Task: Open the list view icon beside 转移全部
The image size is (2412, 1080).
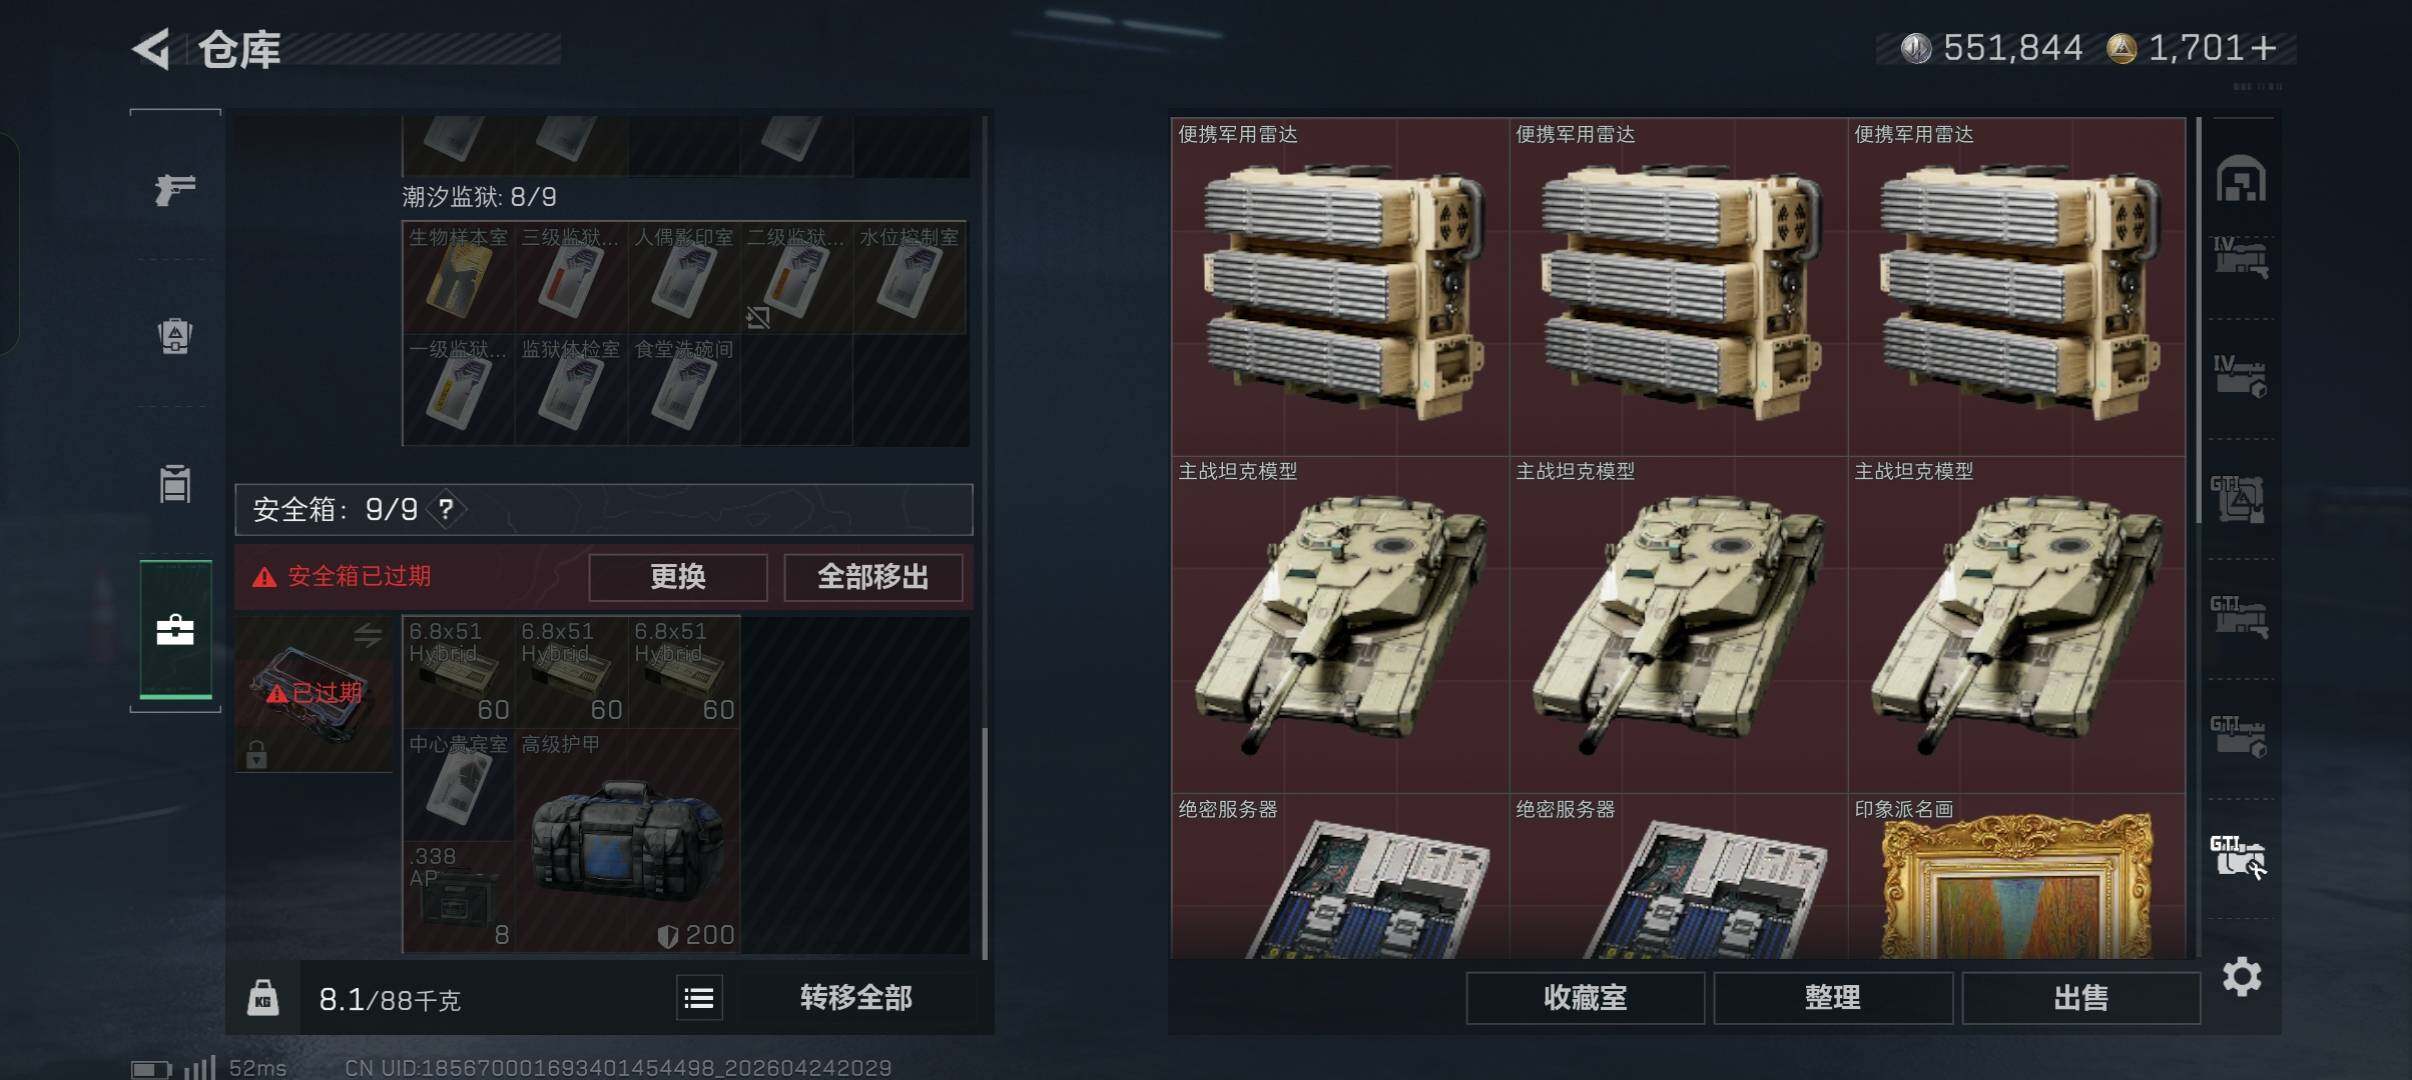Action: [x=699, y=998]
